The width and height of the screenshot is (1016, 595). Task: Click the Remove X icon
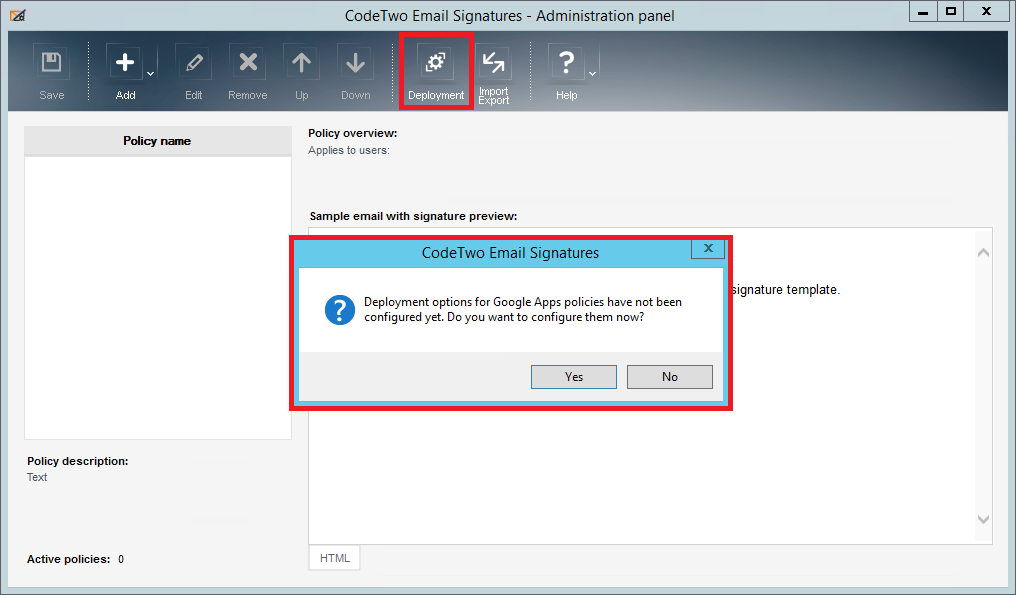pyautogui.click(x=248, y=62)
